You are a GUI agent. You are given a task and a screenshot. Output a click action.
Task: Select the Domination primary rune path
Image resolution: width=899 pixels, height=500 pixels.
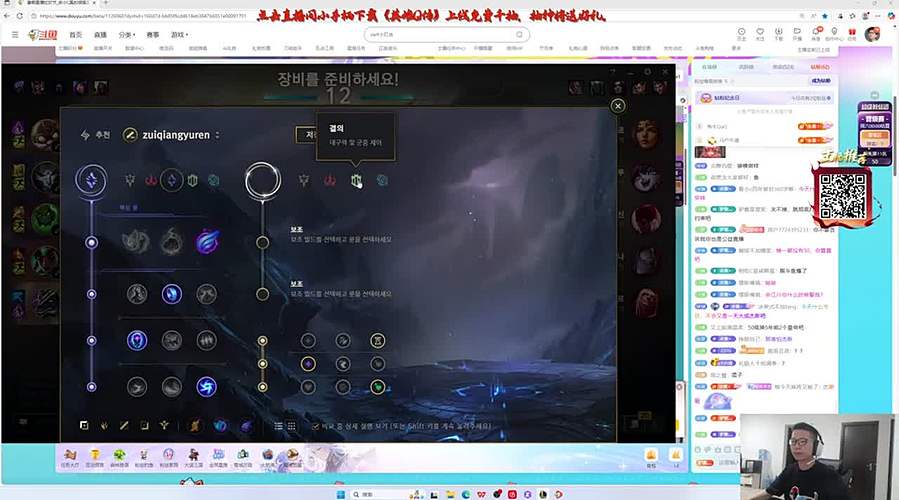pyautogui.click(x=151, y=181)
